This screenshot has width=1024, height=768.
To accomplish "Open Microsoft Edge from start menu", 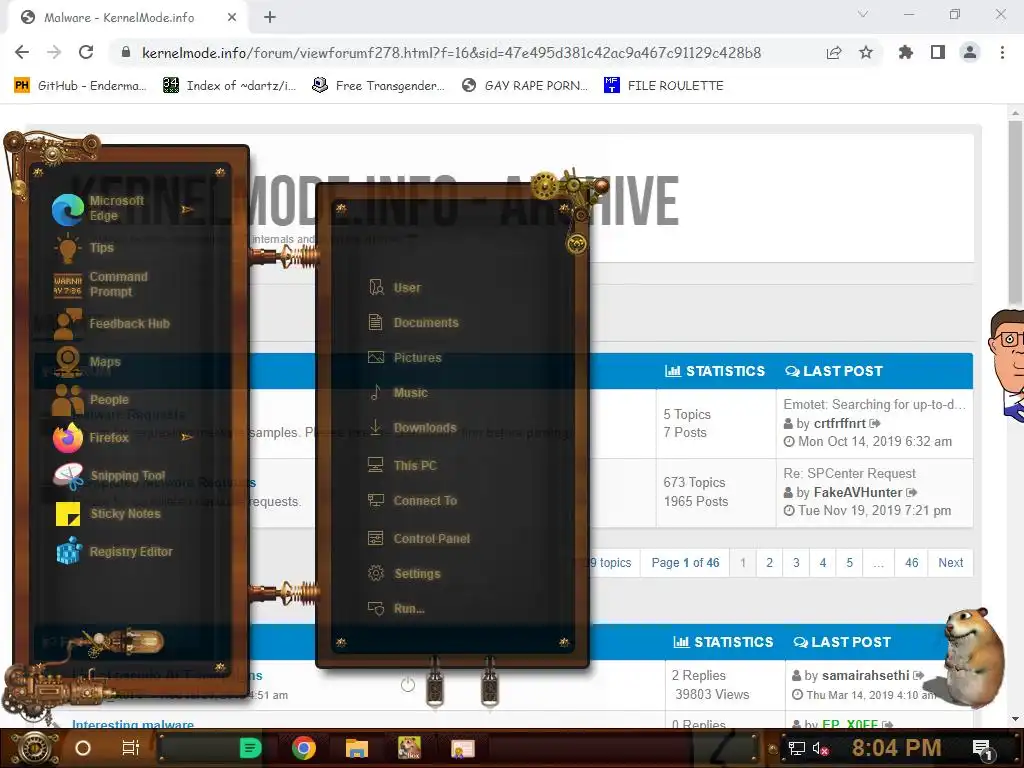I will 104,209.
